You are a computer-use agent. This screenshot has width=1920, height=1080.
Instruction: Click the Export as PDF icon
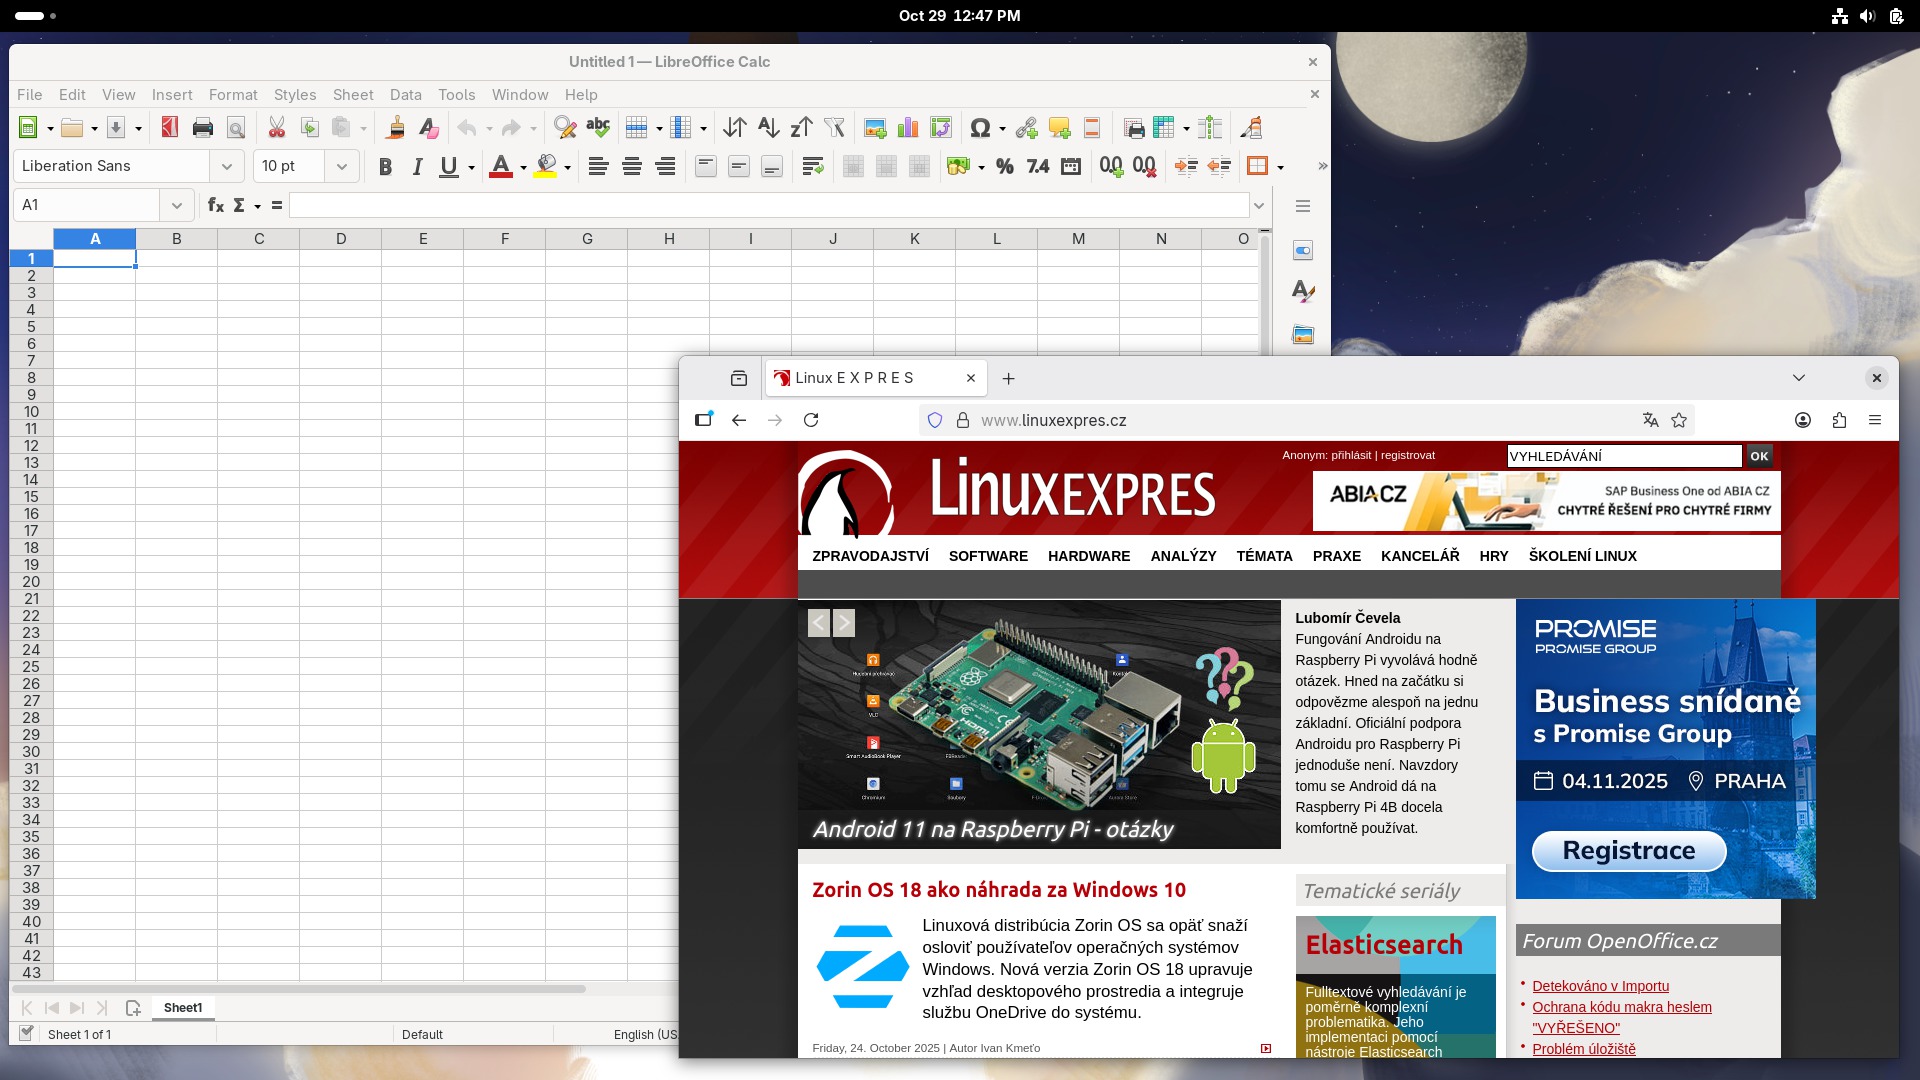pyautogui.click(x=170, y=128)
